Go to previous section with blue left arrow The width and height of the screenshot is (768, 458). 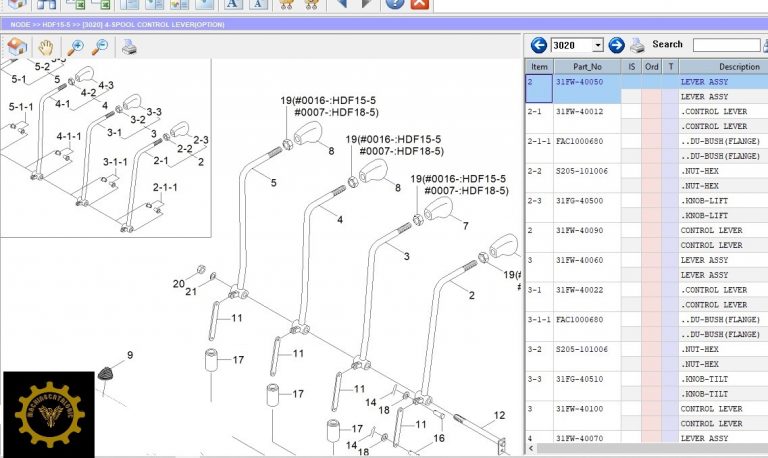coord(539,45)
